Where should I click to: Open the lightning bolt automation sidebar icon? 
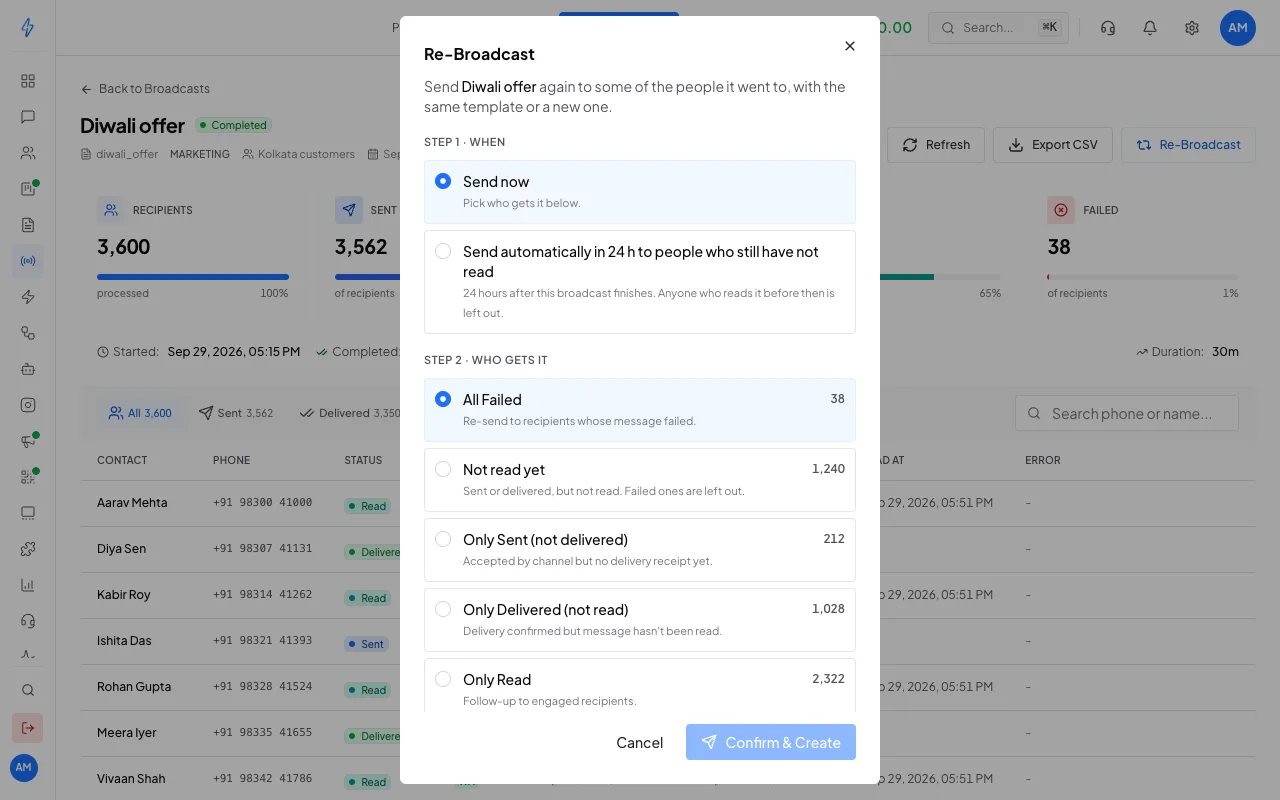tap(28, 297)
